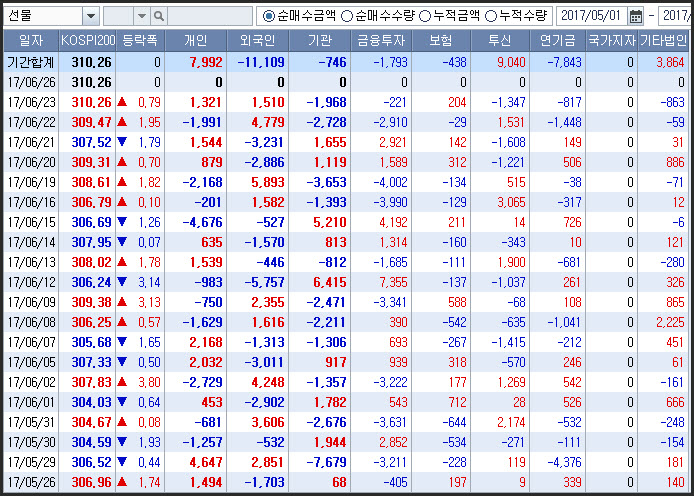Image resolution: width=694 pixels, height=496 pixels.
Task: Click the up arrow on 17/06/09 row
Action: (122, 302)
